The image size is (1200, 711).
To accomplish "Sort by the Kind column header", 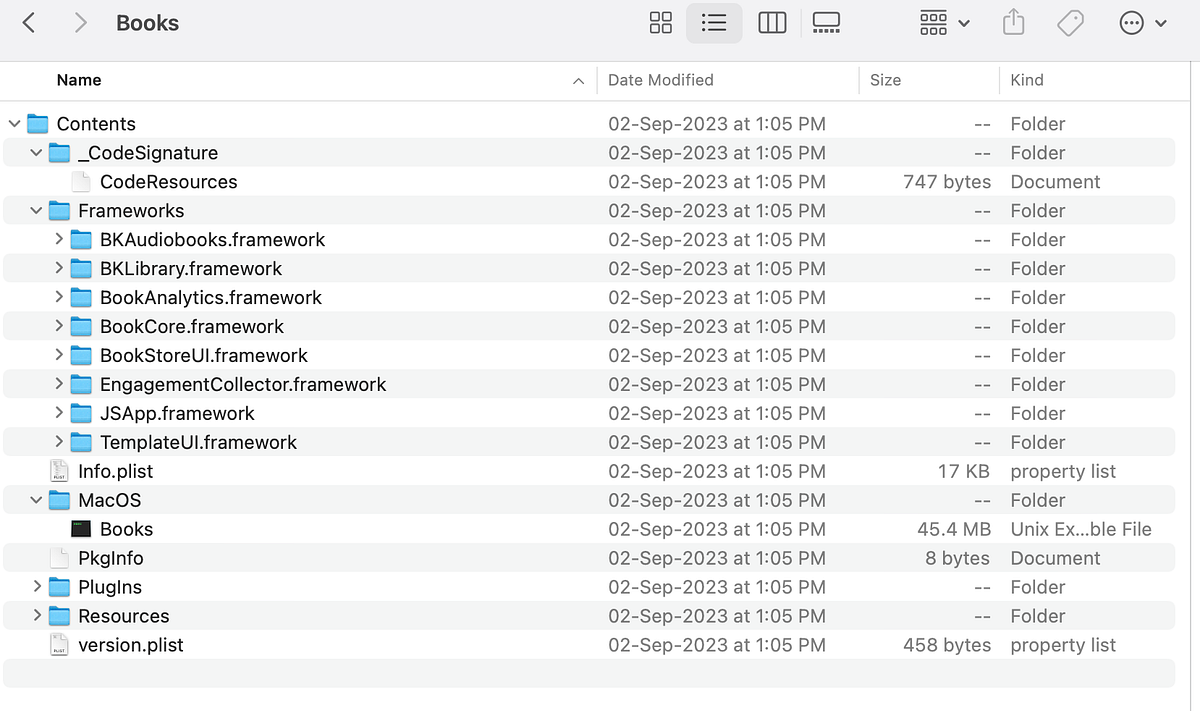I will (1027, 80).
